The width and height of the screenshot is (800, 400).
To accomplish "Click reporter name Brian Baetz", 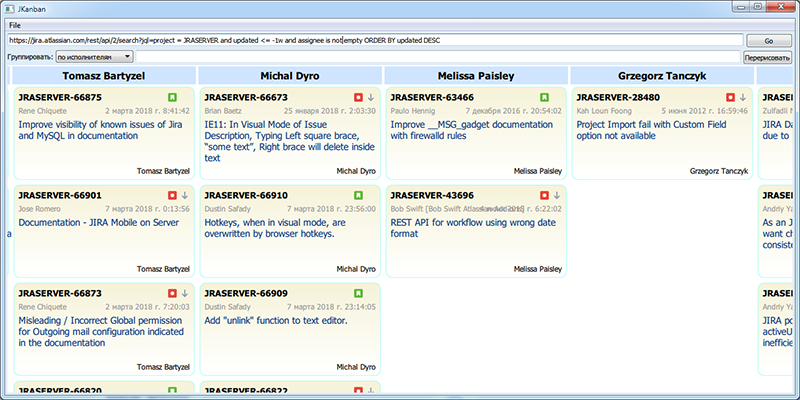I will click(x=221, y=111).
